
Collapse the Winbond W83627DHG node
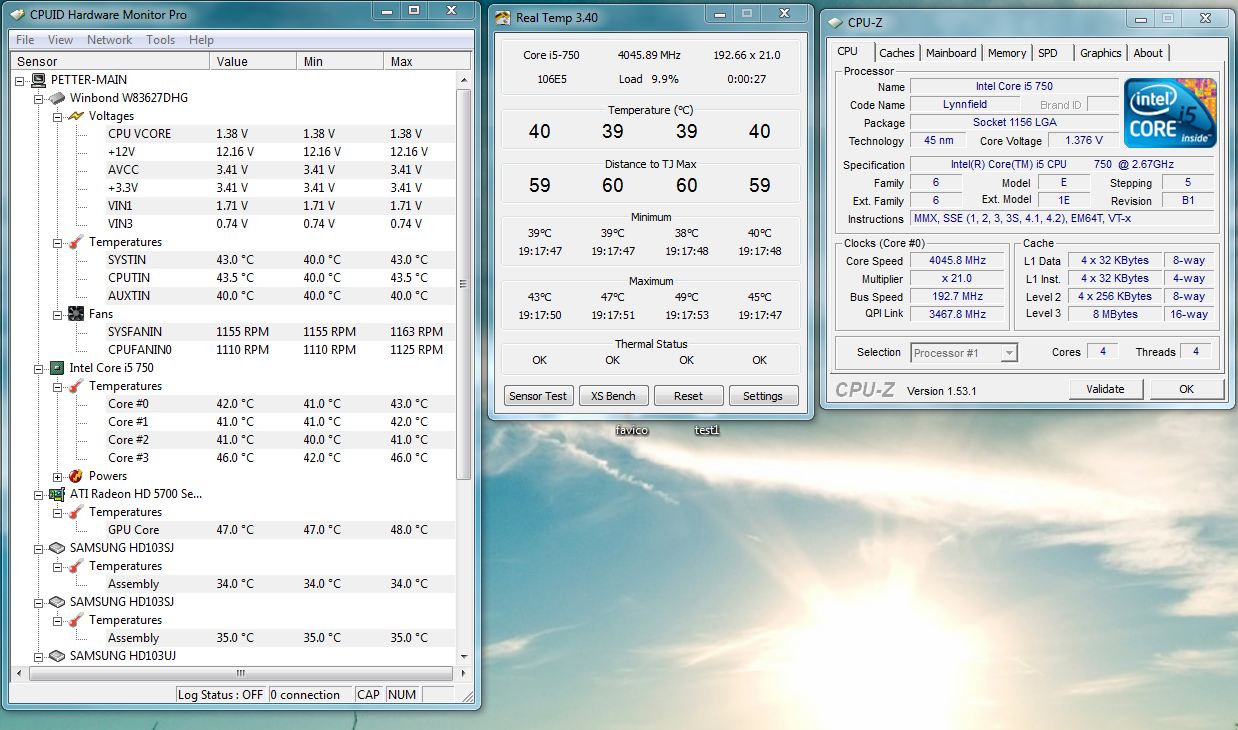tap(39, 98)
